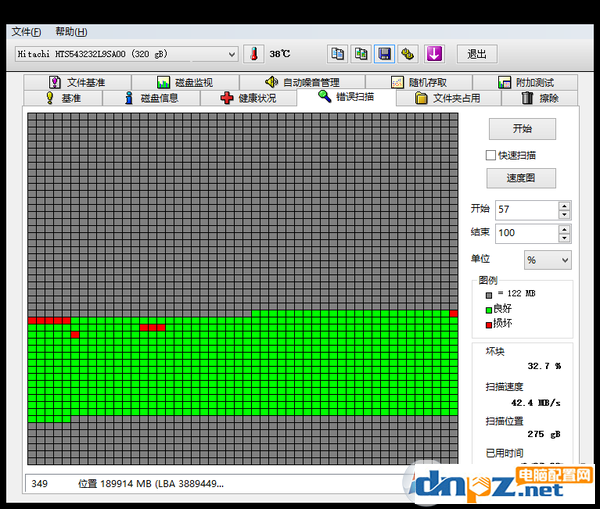This screenshot has height=509, width=600.
Task: Click the red 损坏 legend swatch
Action: (x=489, y=325)
